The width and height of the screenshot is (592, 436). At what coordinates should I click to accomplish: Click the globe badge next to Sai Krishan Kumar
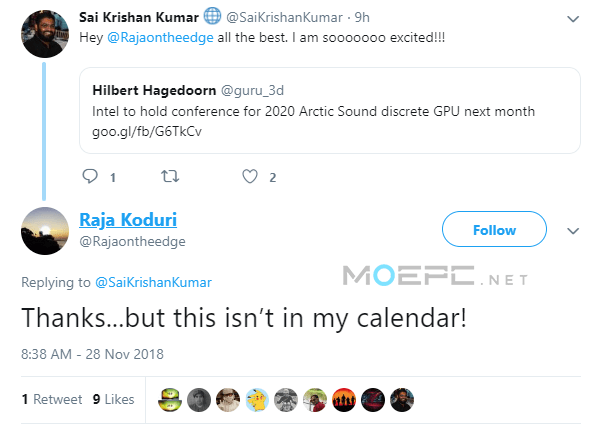[x=212, y=16]
